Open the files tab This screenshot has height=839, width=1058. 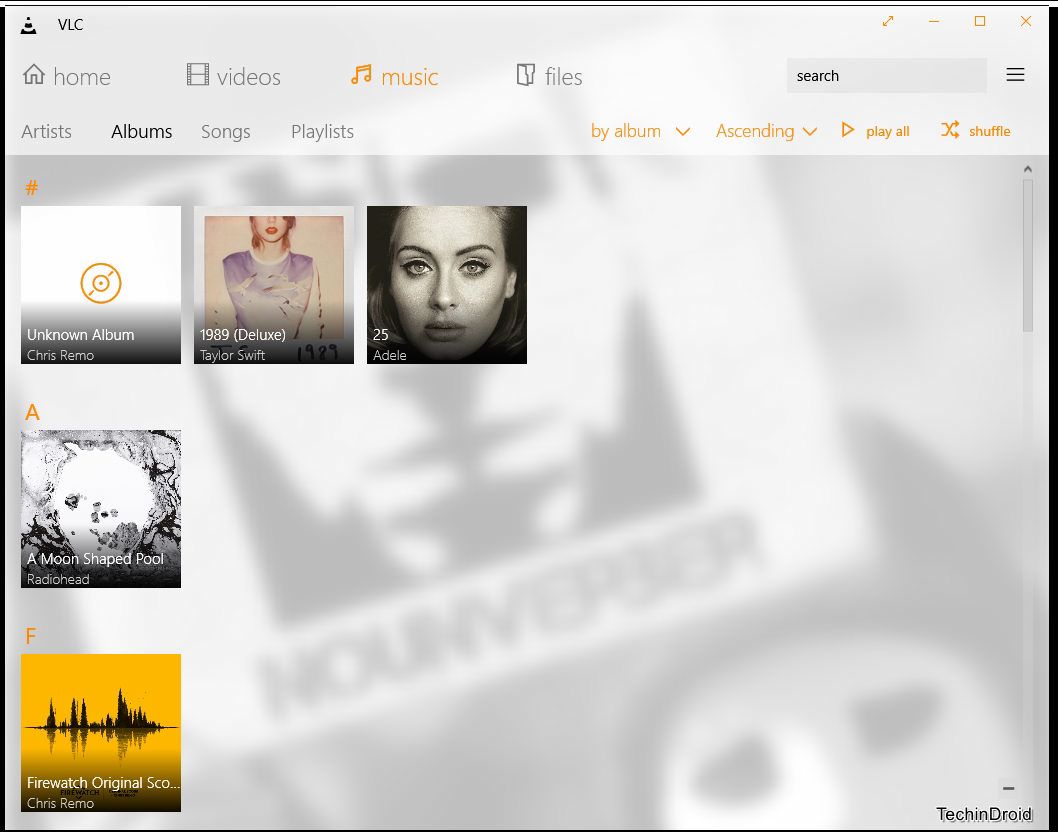coord(549,76)
